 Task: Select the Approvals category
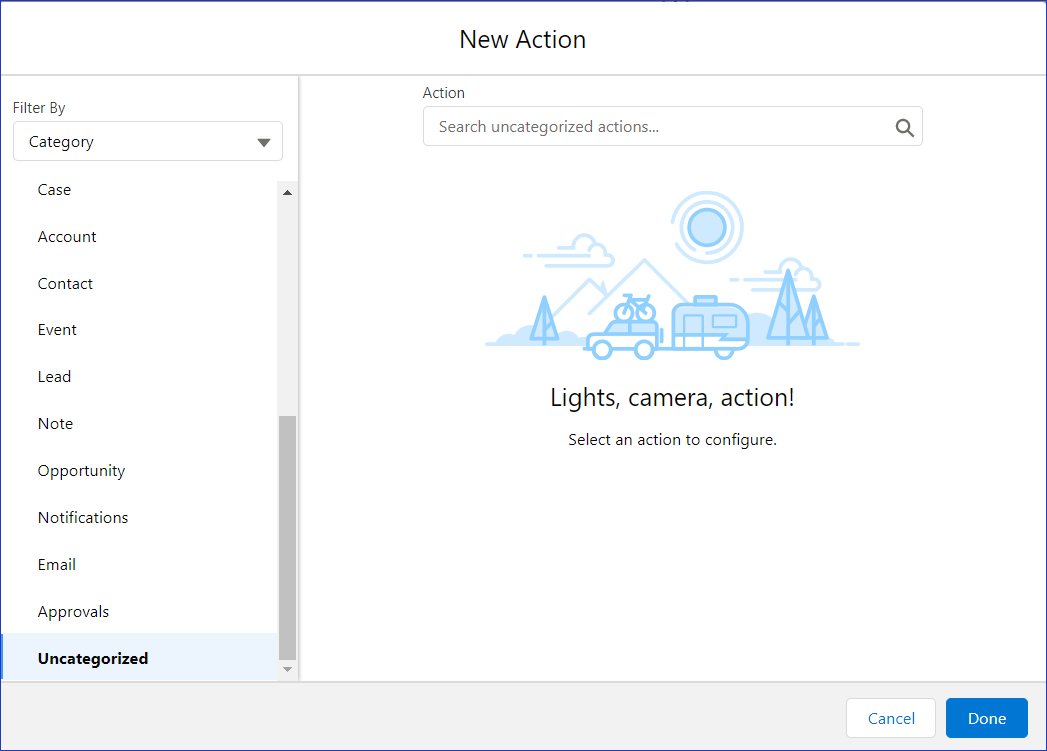(x=73, y=612)
